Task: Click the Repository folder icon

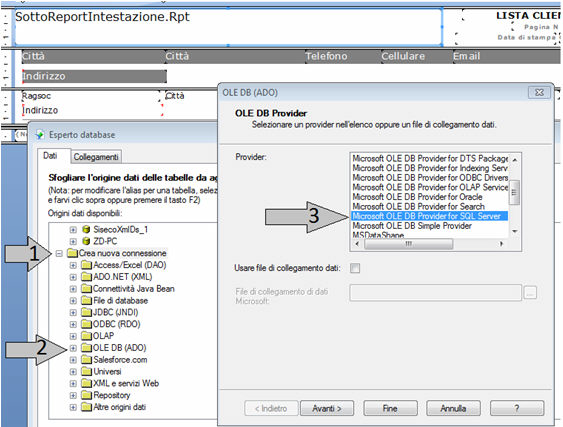Action: click(x=87, y=395)
